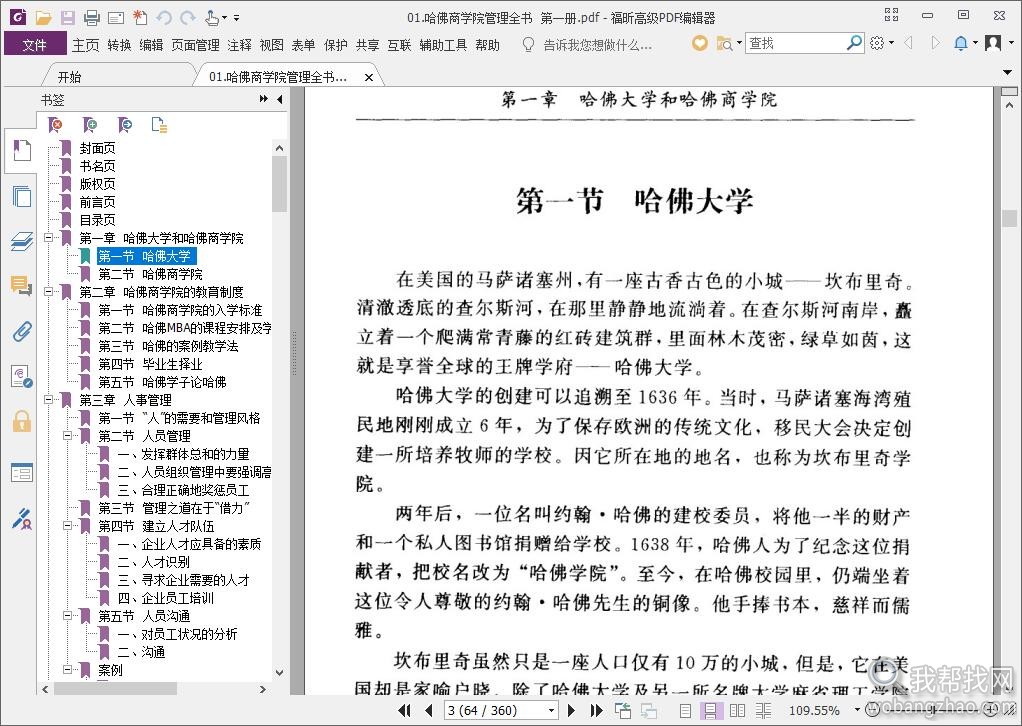Toggle continuous page view mode

[710, 710]
